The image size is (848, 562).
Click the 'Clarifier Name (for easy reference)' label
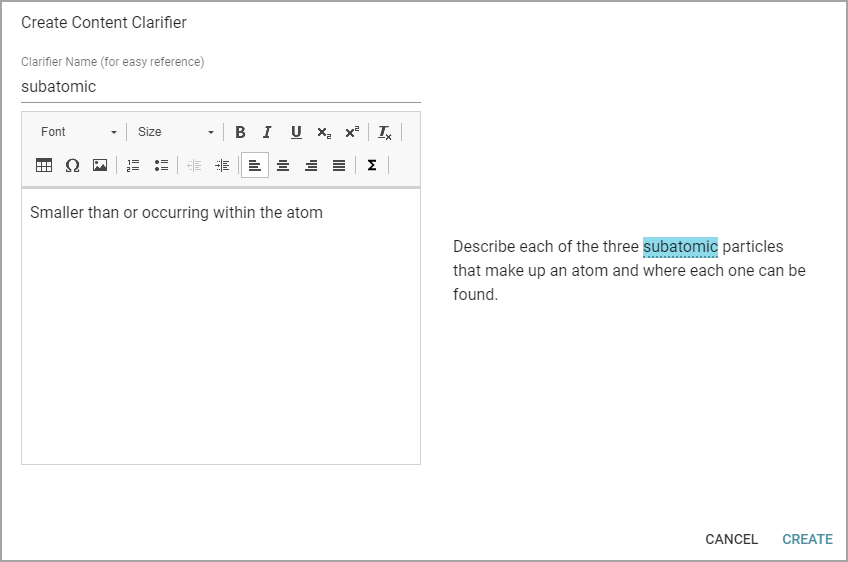pyautogui.click(x=112, y=62)
